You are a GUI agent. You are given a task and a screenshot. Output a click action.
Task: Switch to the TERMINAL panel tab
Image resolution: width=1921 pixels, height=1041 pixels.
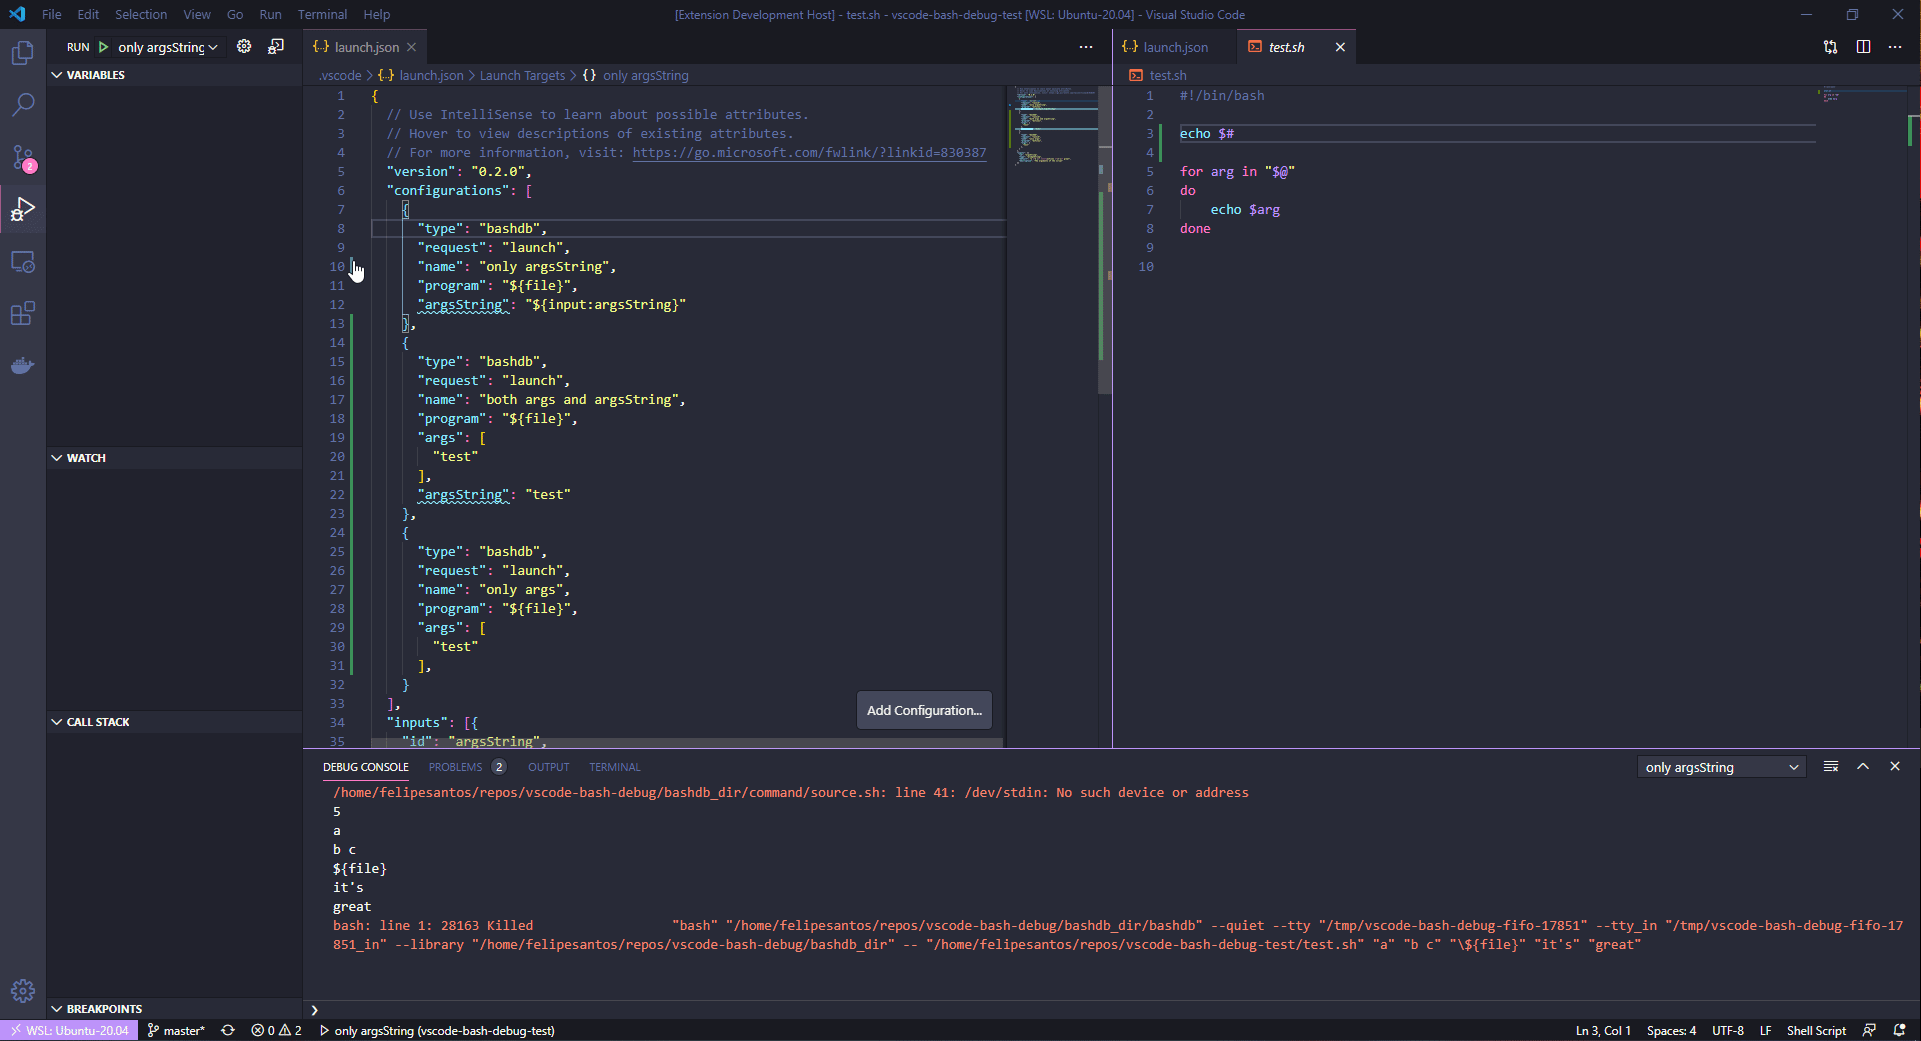click(614, 767)
